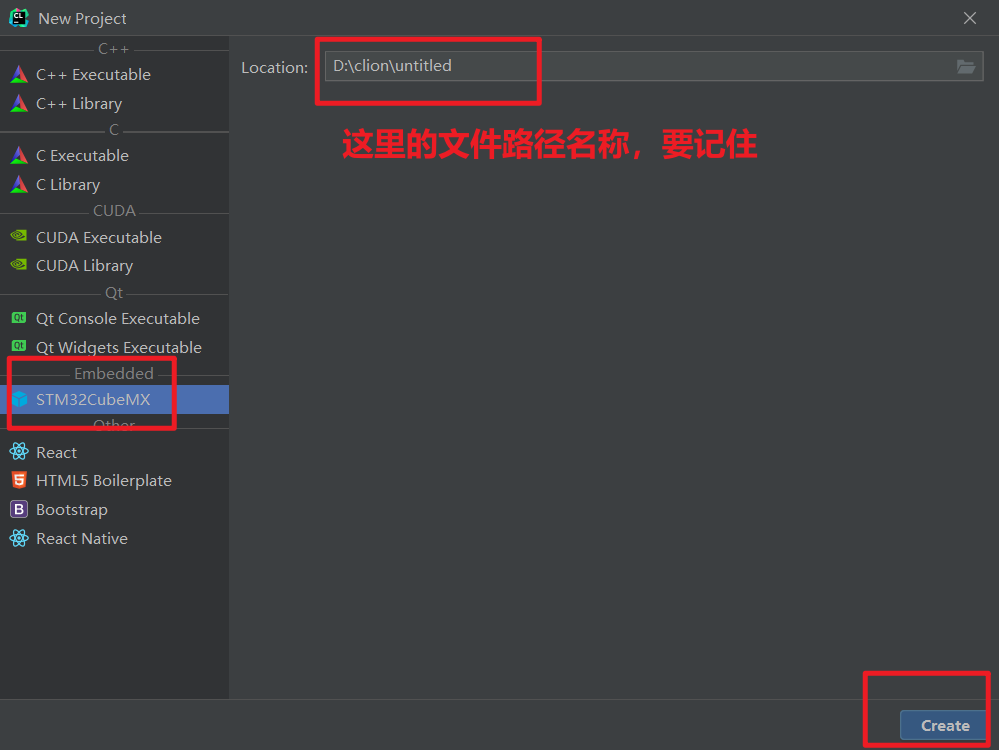Open the folder browser for Location
The width and height of the screenshot is (999, 750).
(965, 67)
